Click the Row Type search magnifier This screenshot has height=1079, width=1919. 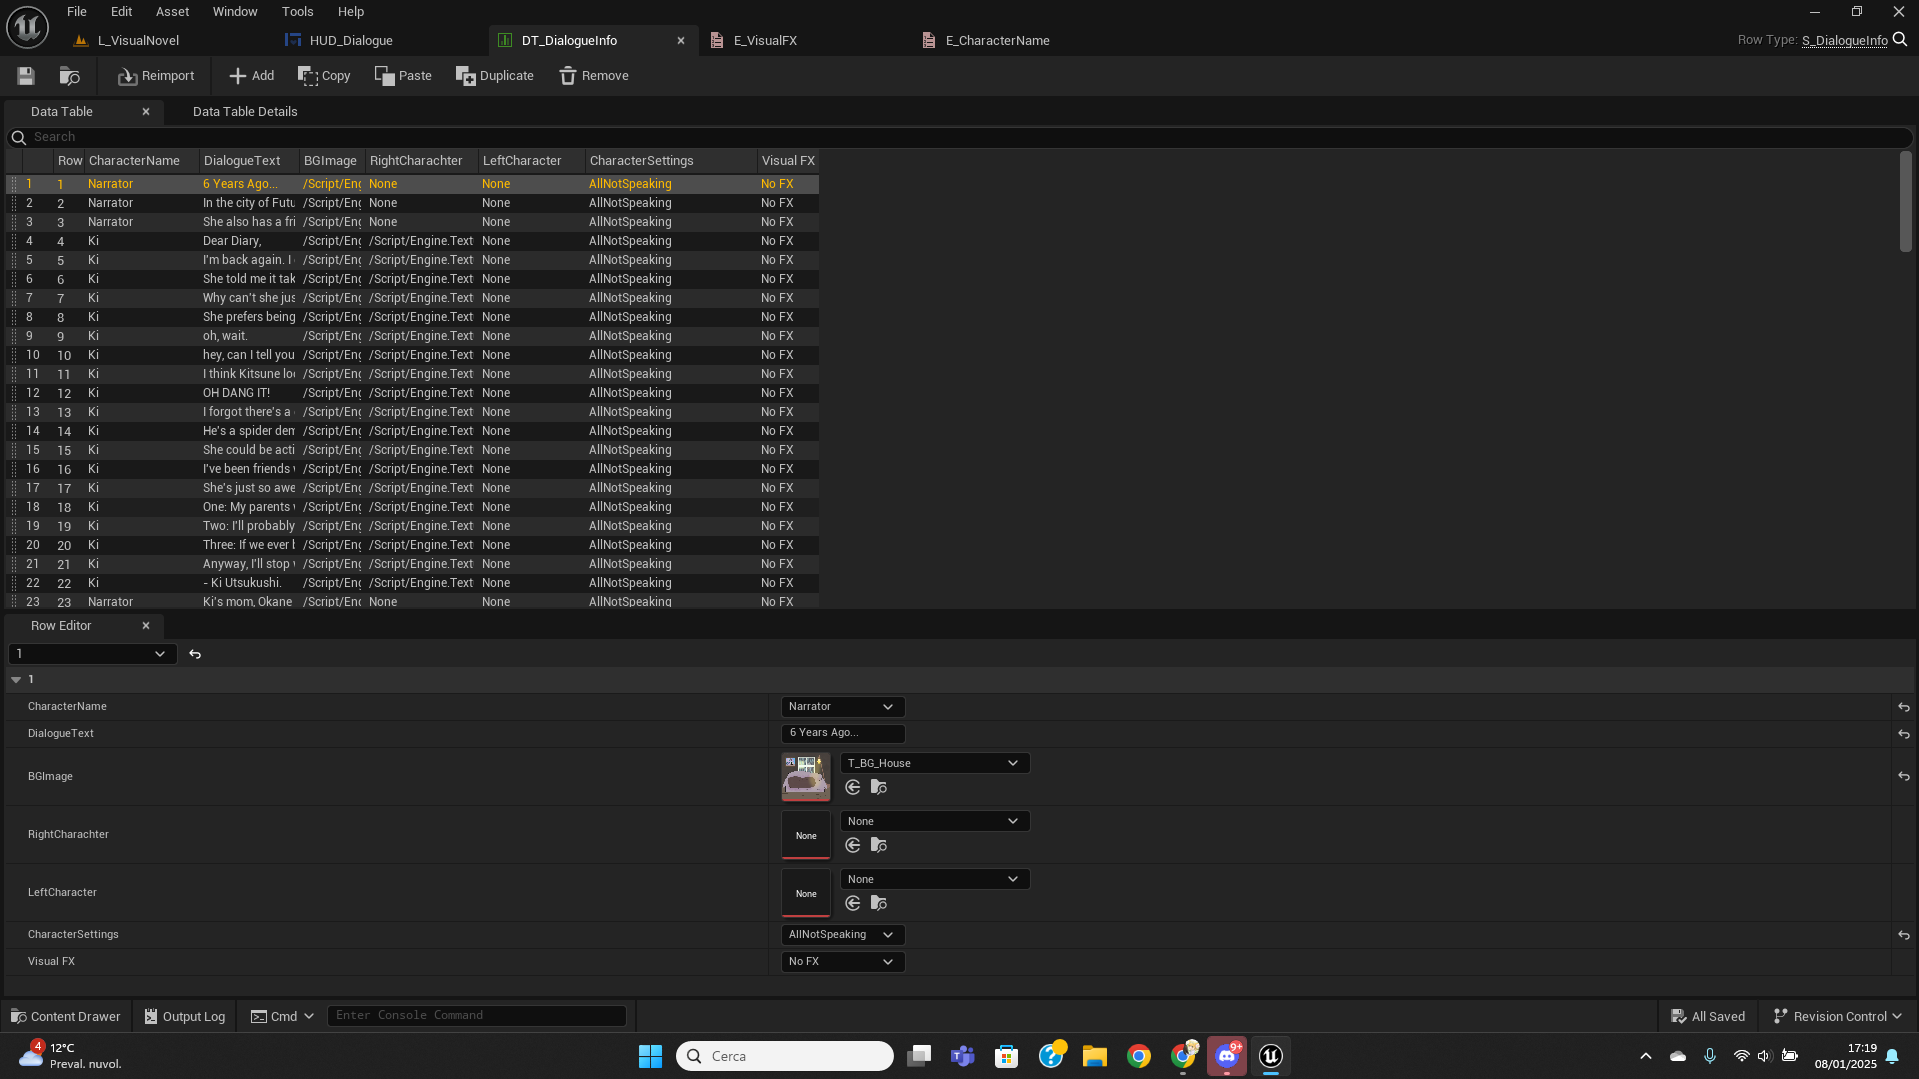(1899, 40)
